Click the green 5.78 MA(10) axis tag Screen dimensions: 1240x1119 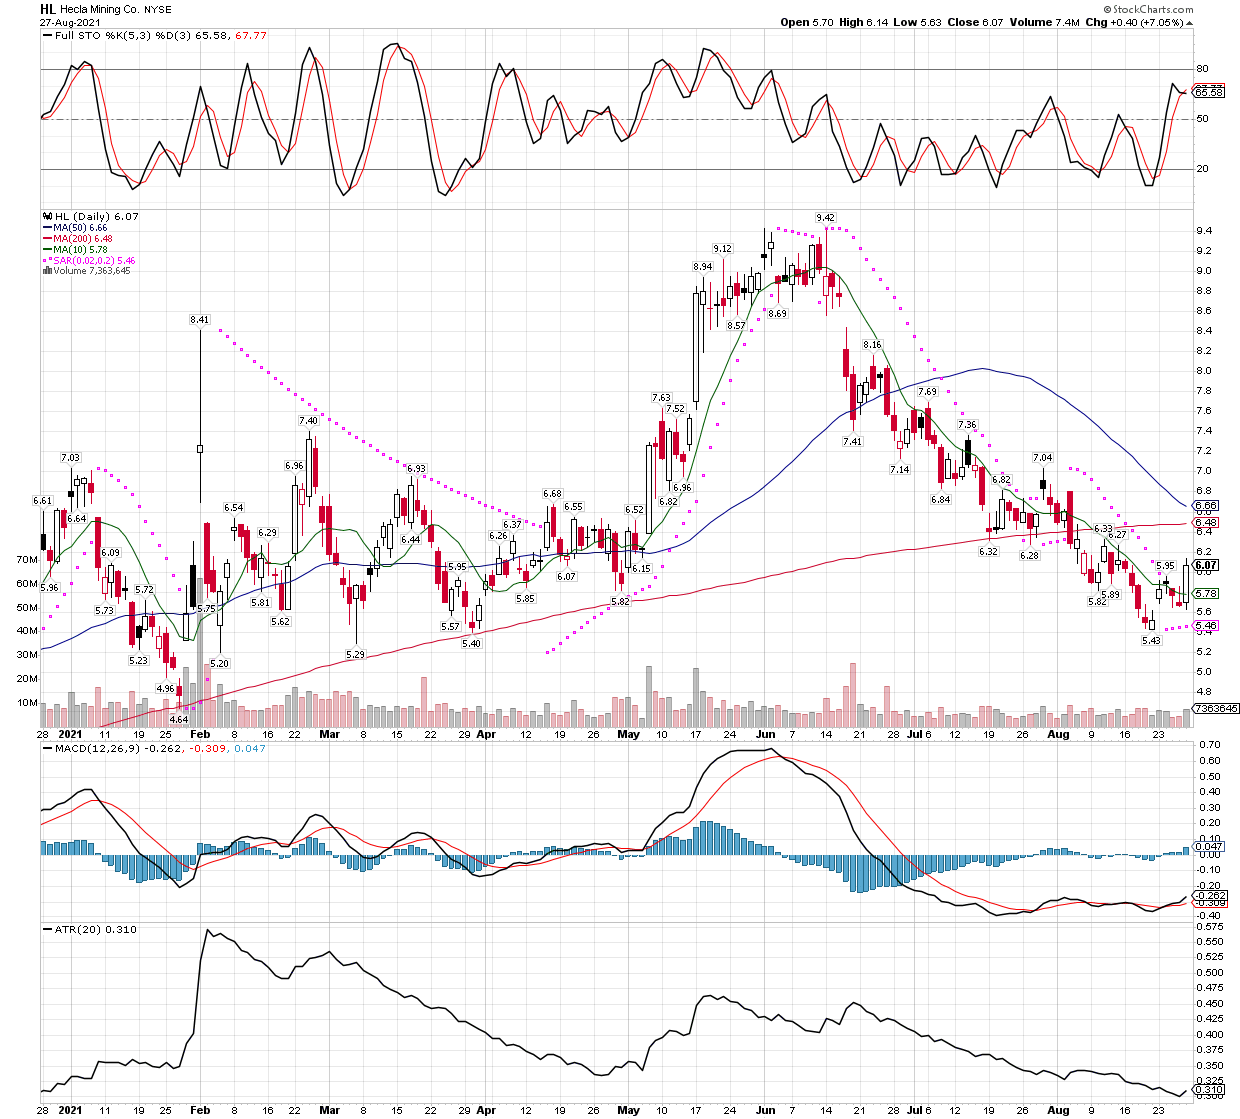tap(1207, 594)
